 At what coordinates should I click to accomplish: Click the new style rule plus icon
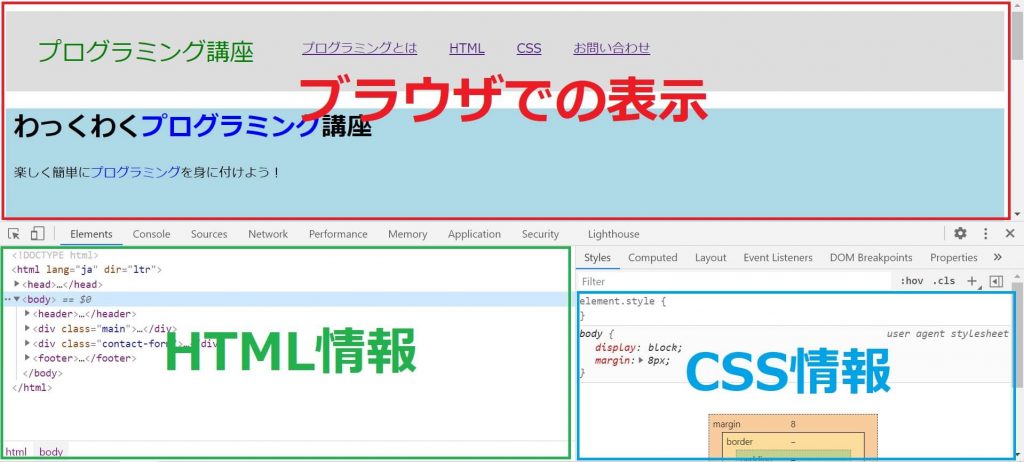click(971, 281)
